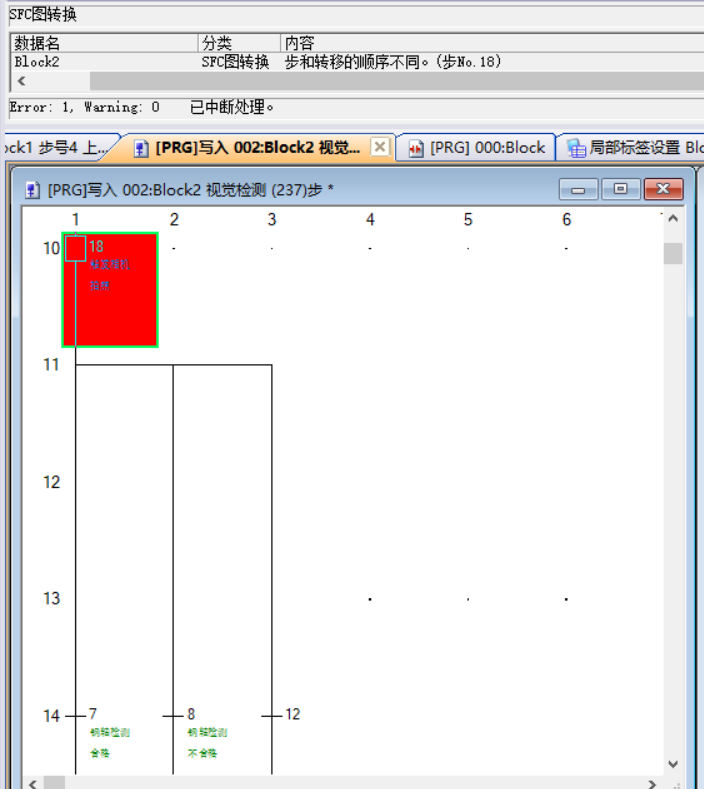Click left arrow of output panel scrollbar
The image size is (704, 789).
[x=22, y=81]
